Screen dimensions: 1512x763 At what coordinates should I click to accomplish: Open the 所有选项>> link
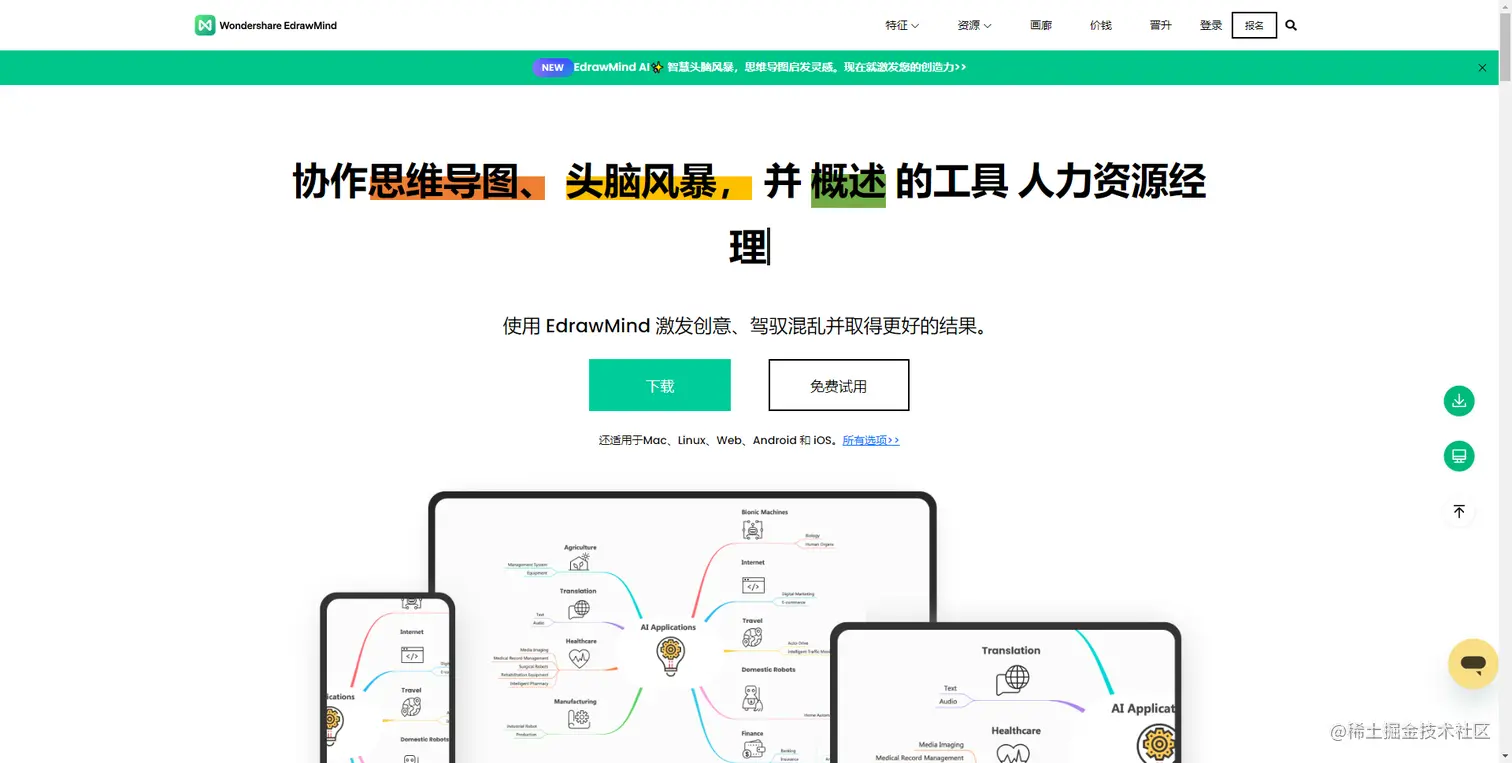[871, 440]
